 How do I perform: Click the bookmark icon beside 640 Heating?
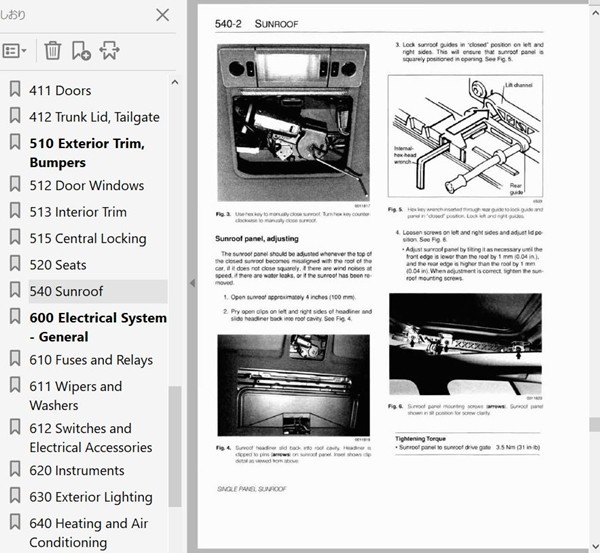tap(15, 521)
